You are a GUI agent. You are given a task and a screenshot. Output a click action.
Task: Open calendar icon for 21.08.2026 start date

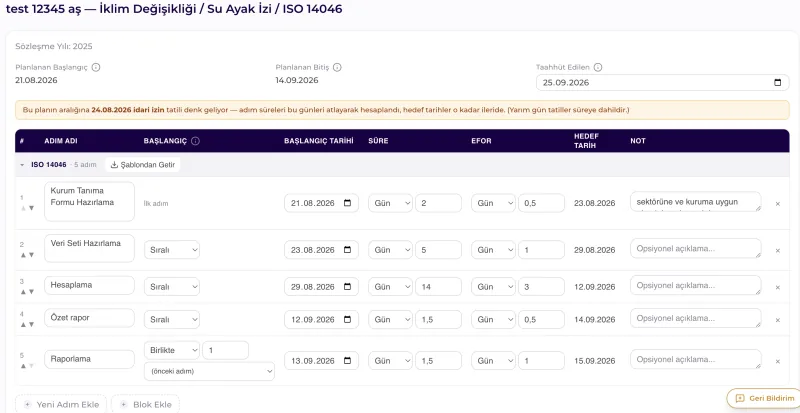(x=347, y=203)
